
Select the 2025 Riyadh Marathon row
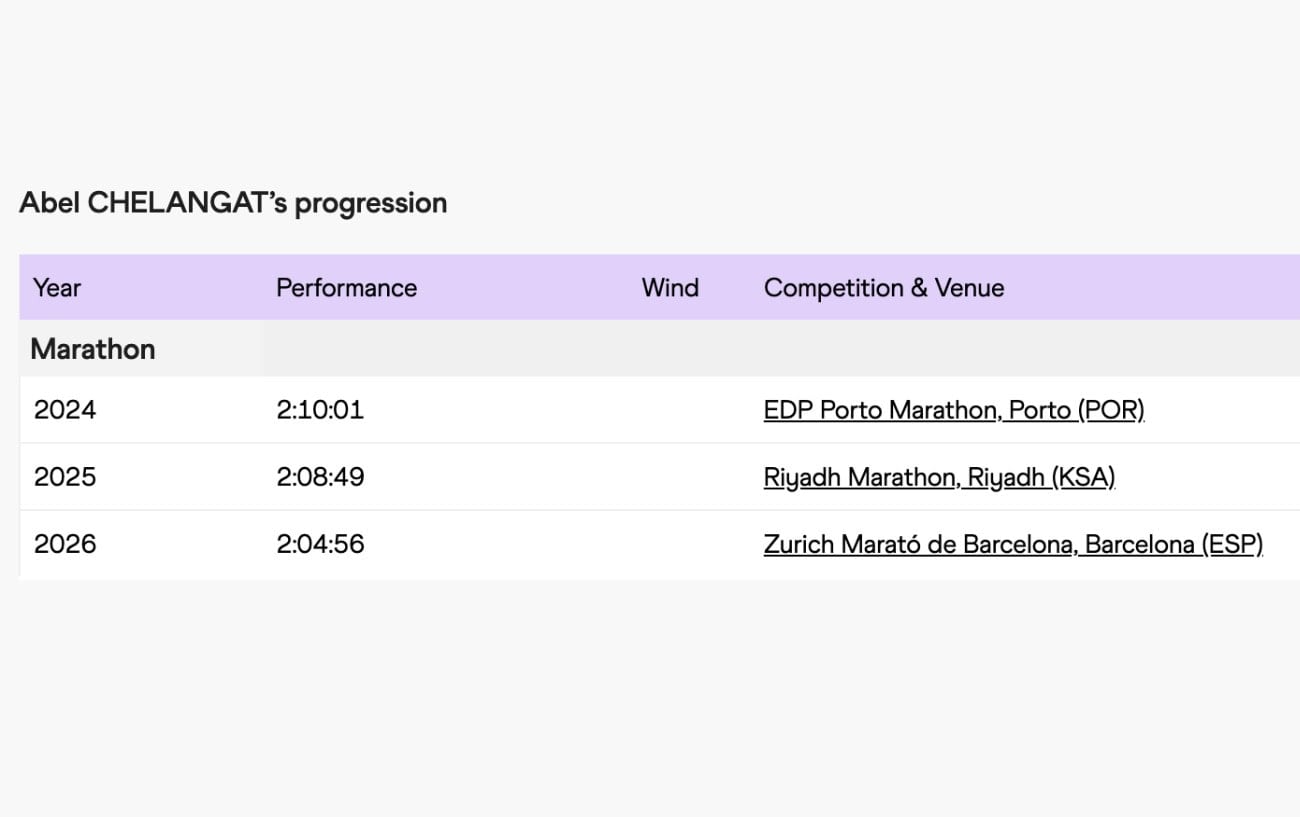[500, 477]
